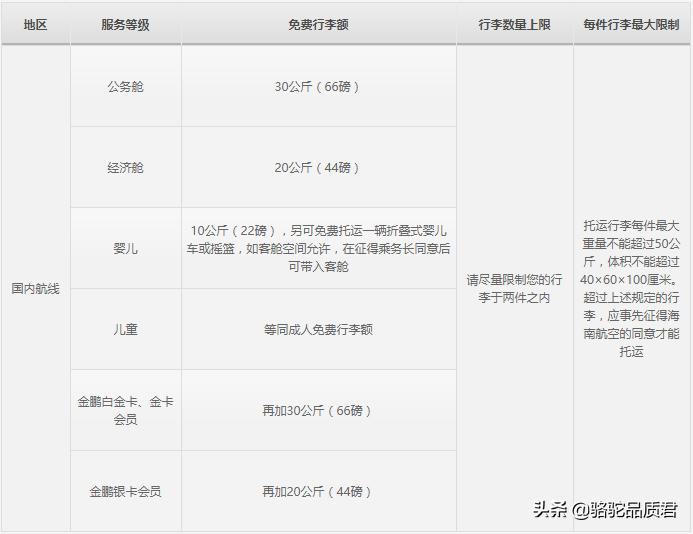This screenshot has width=693, height=534.
Task: Click the 地区 column header
Action: (35, 24)
